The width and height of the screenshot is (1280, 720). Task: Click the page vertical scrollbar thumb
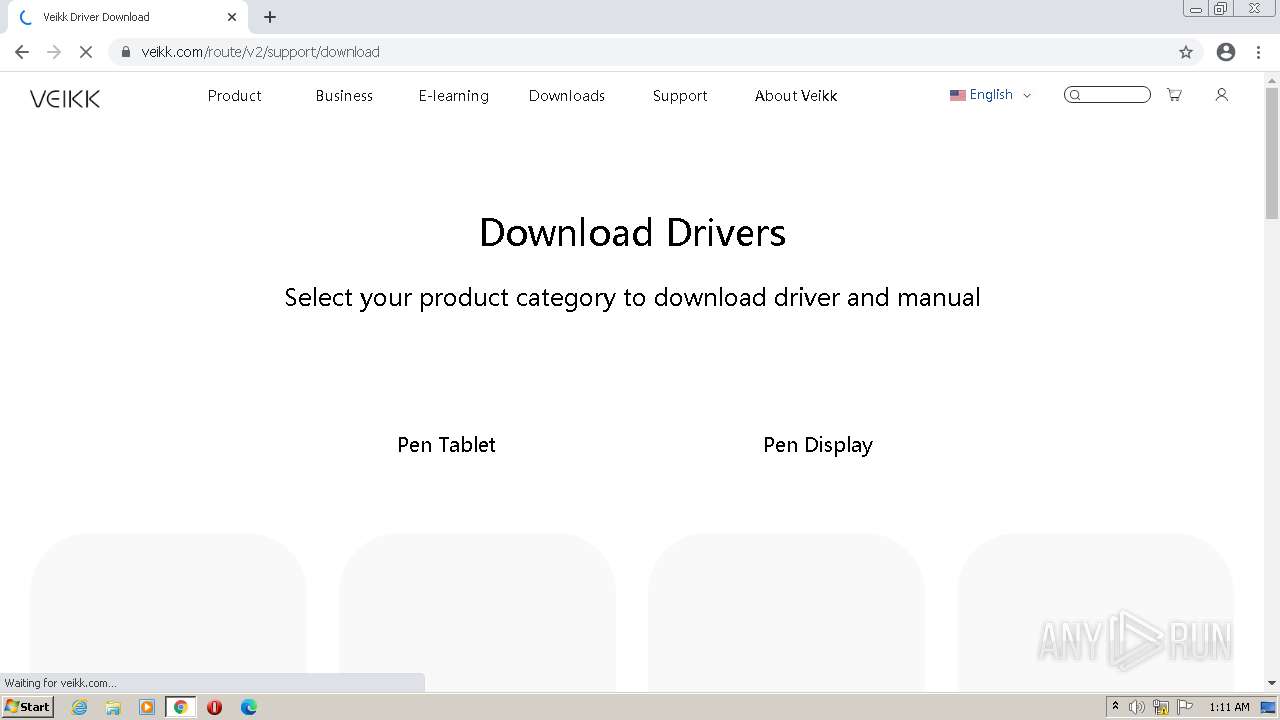[1272, 151]
